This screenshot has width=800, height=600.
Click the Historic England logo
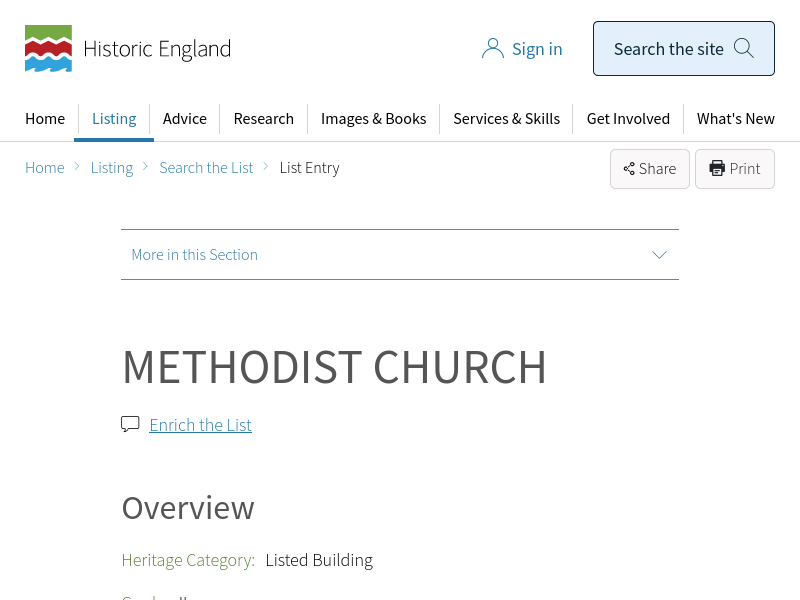pos(127,49)
